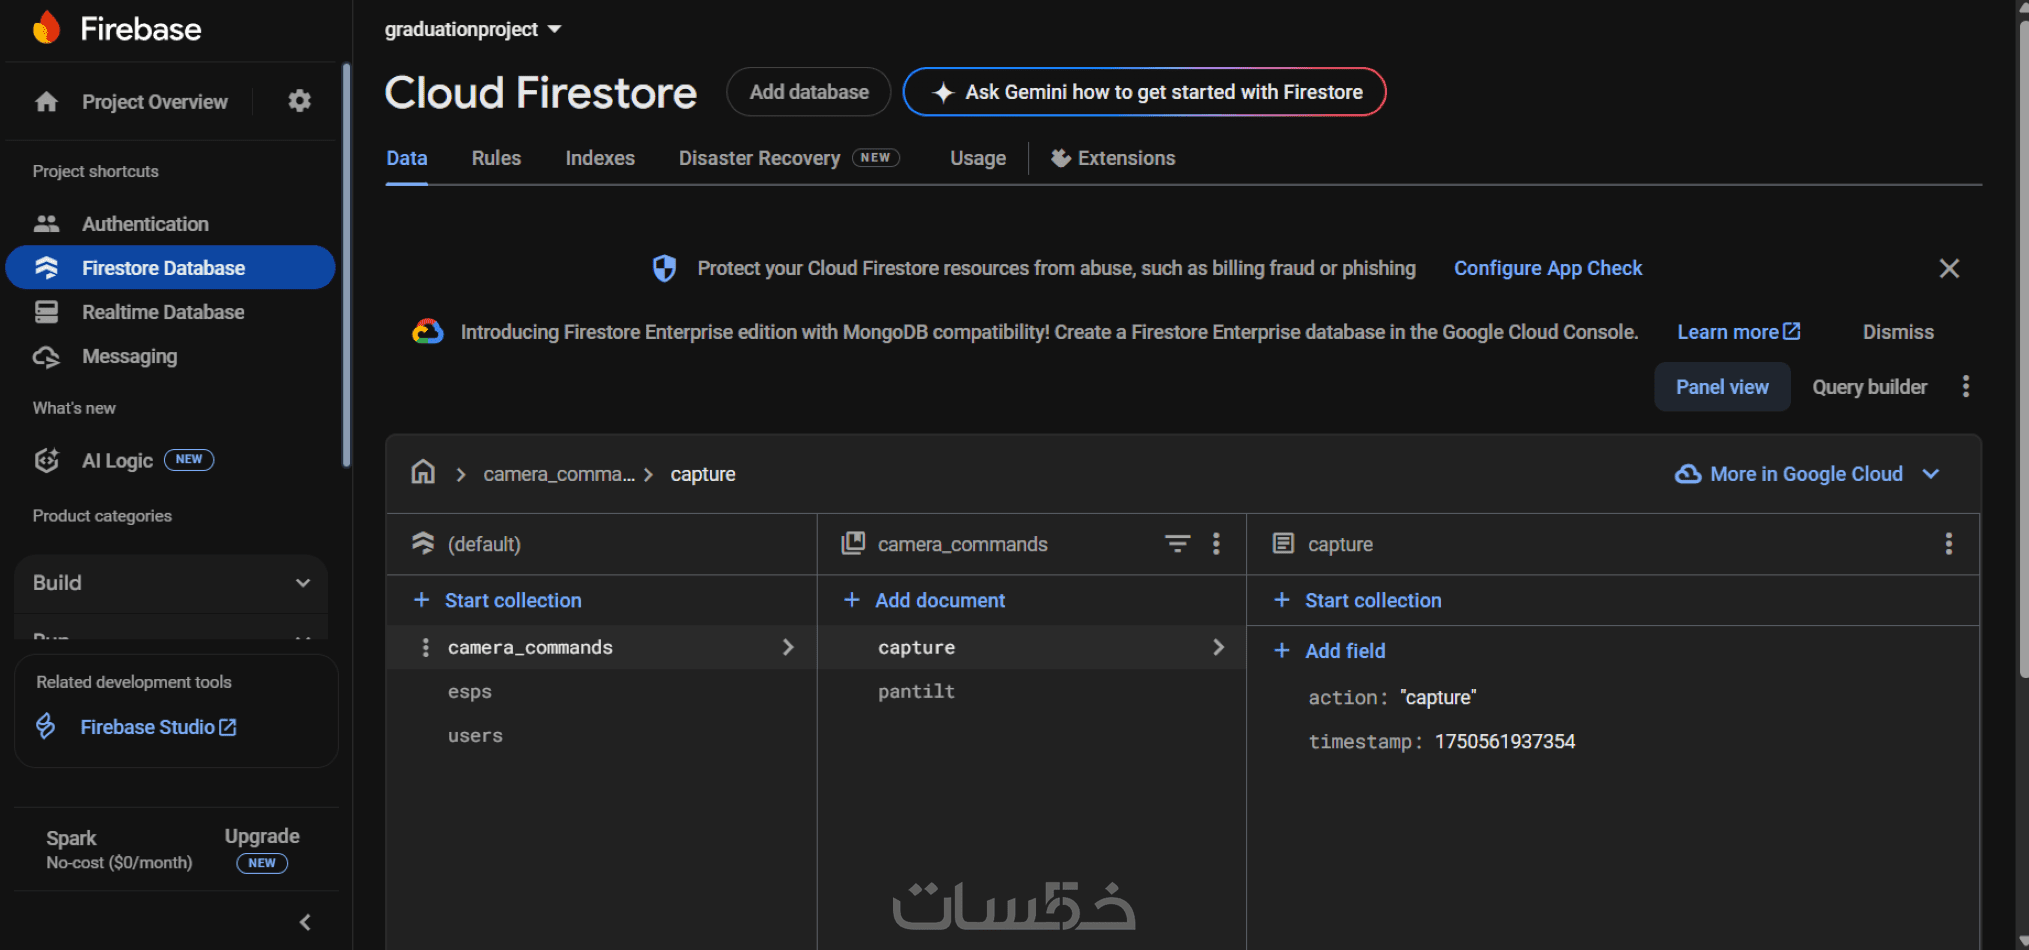The width and height of the screenshot is (2029, 950).
Task: Select the pantilt document
Action: pos(916,691)
